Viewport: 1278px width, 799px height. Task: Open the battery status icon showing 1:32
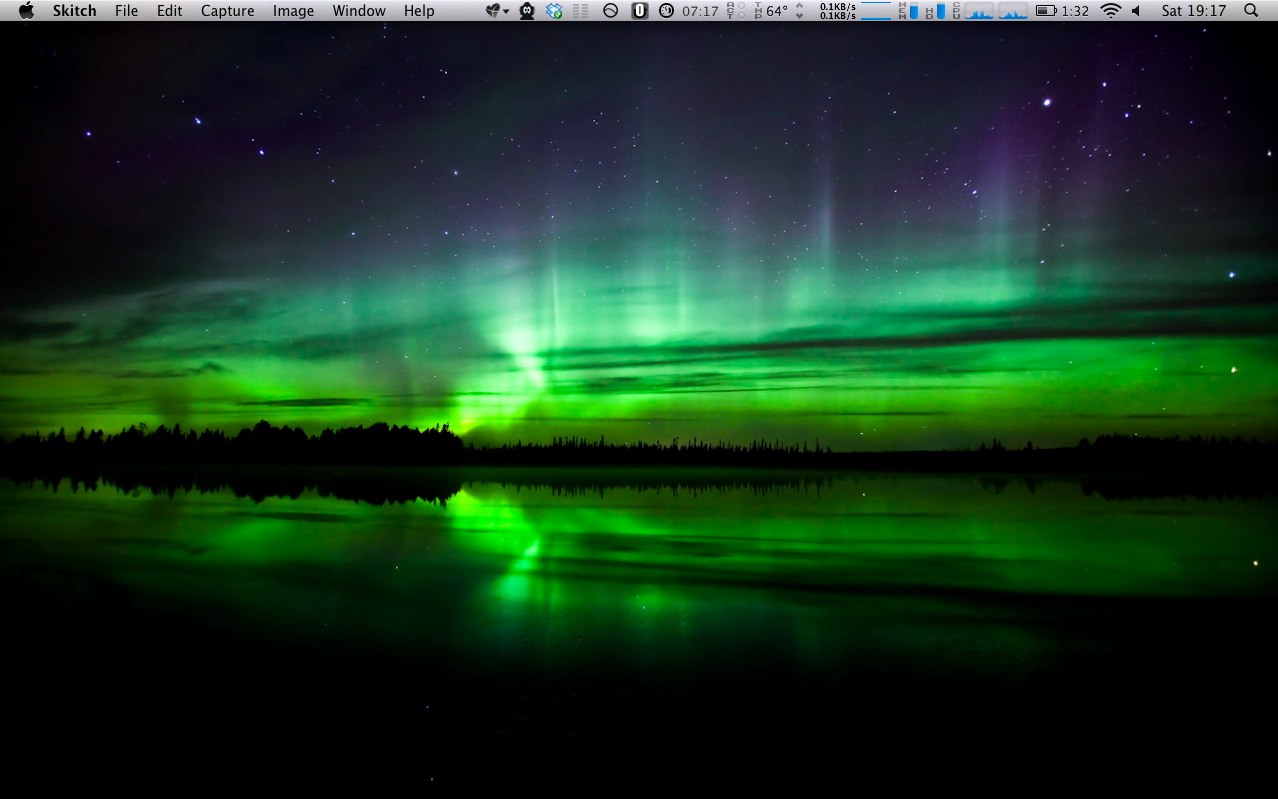point(1062,11)
